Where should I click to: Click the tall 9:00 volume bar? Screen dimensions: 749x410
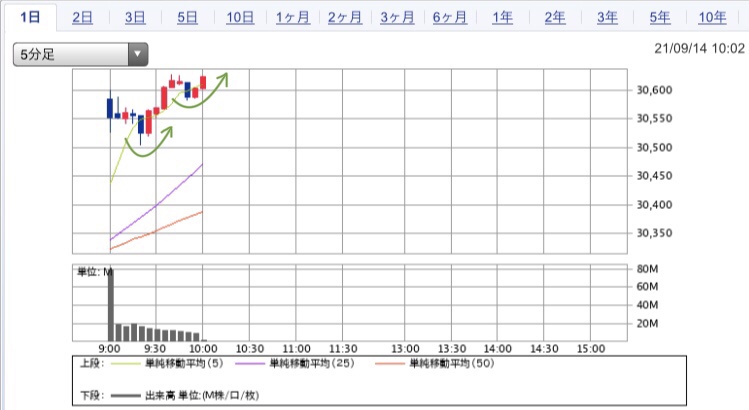[110, 305]
